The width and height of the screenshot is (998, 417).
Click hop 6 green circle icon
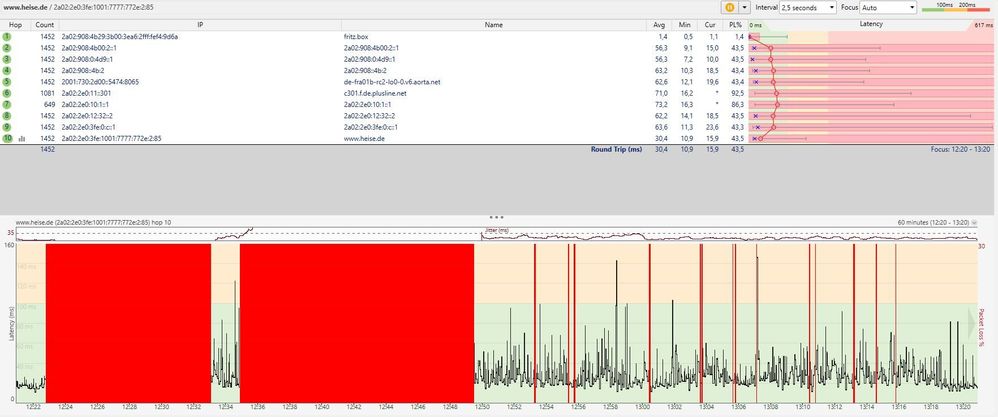(7, 93)
